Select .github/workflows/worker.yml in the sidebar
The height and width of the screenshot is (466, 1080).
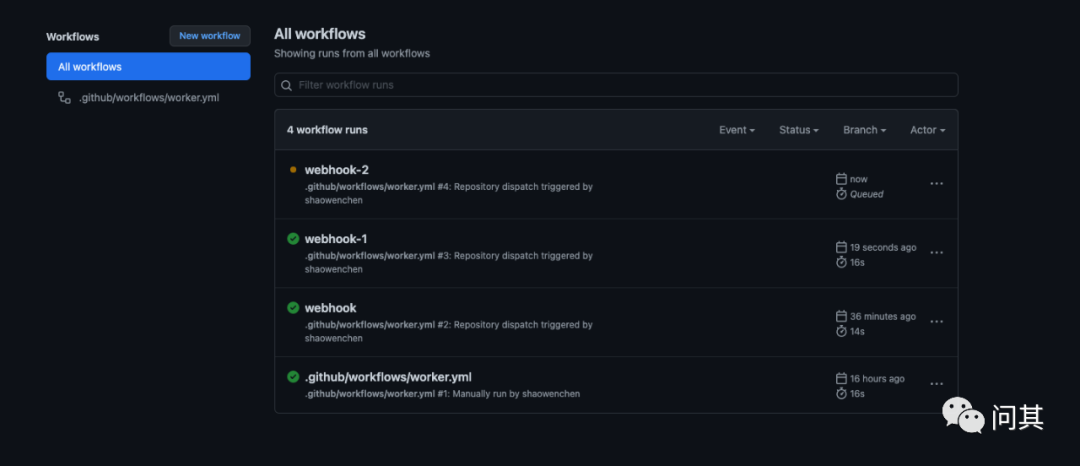click(149, 98)
